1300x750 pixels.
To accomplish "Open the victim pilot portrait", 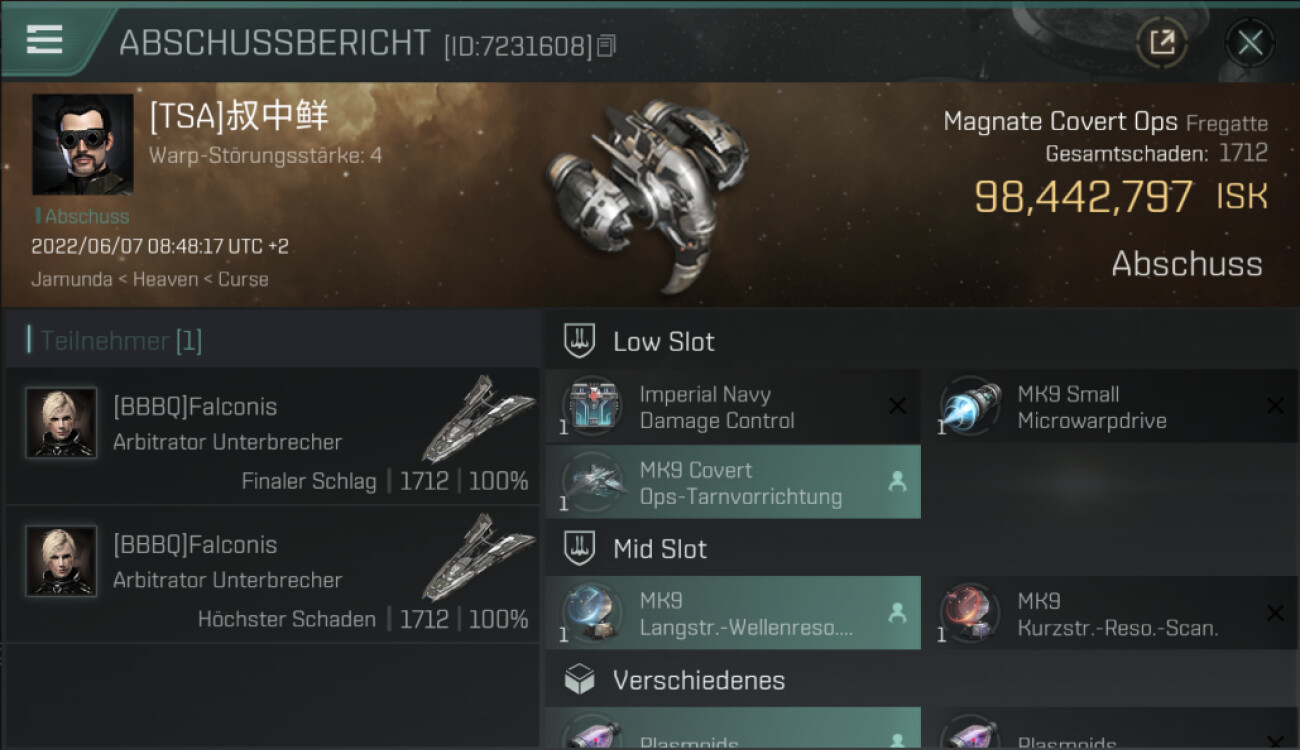I will click(x=82, y=144).
